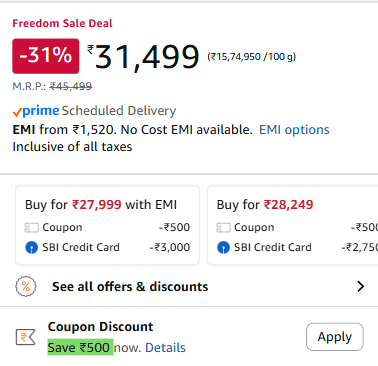Viewport: 378px width, 366px height.
Task: Click coupon icon in ₹28,249 offer card
Action: coord(223,228)
